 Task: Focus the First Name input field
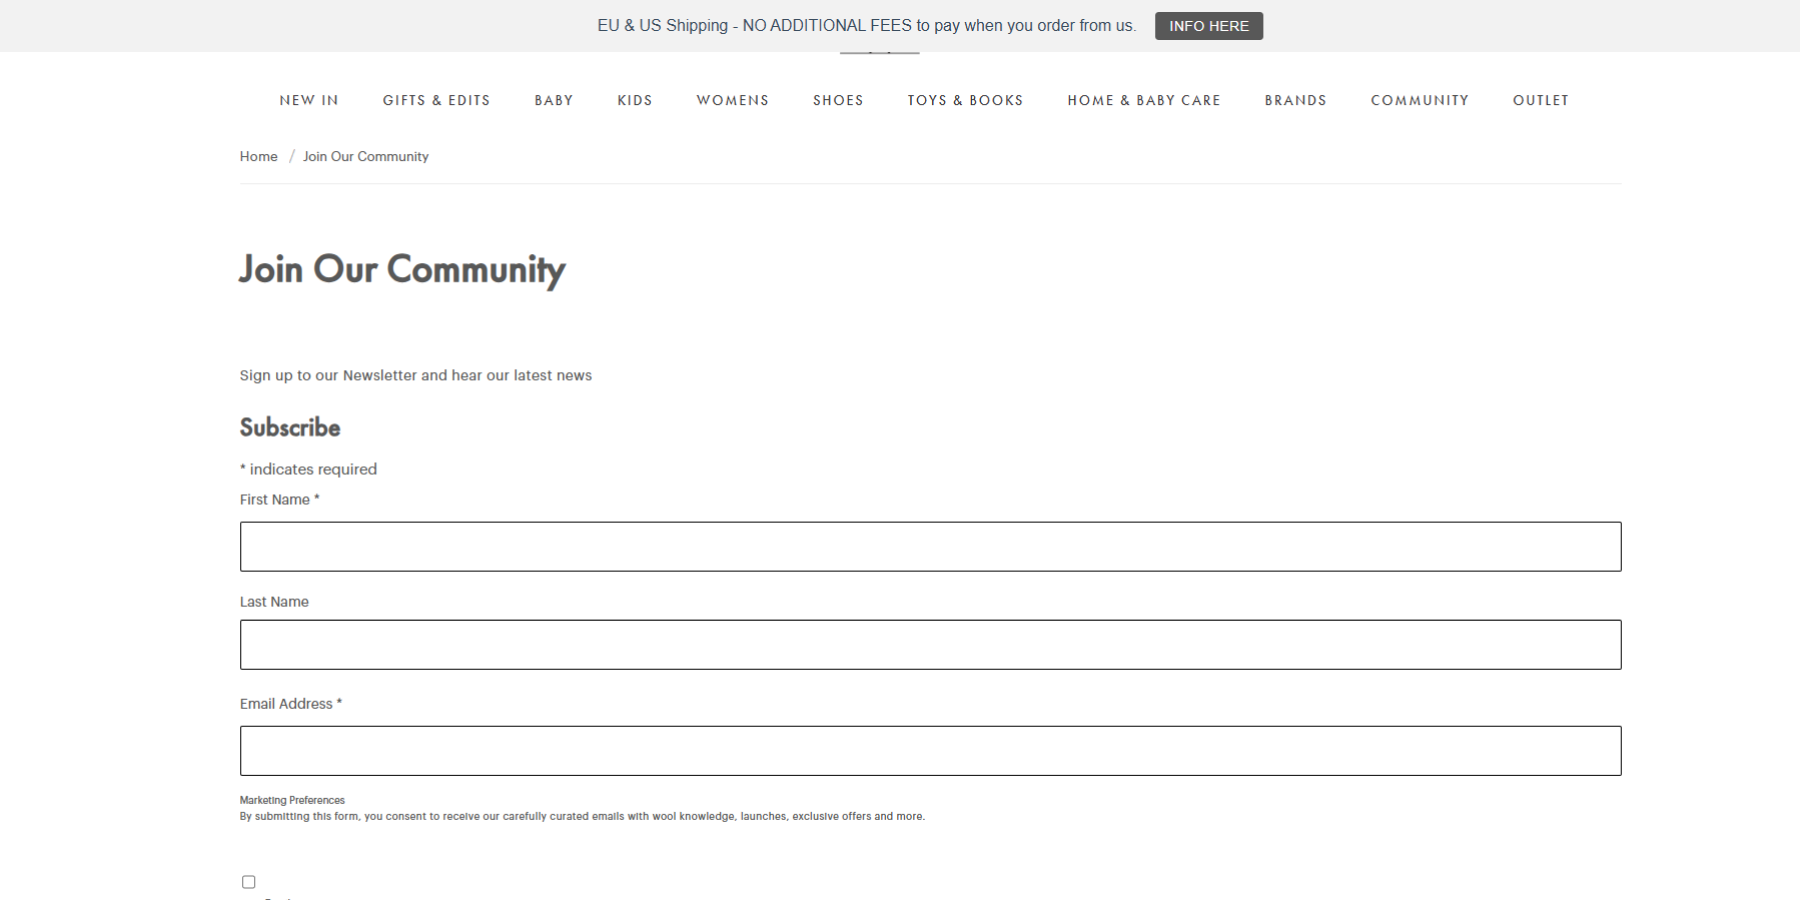click(x=930, y=547)
